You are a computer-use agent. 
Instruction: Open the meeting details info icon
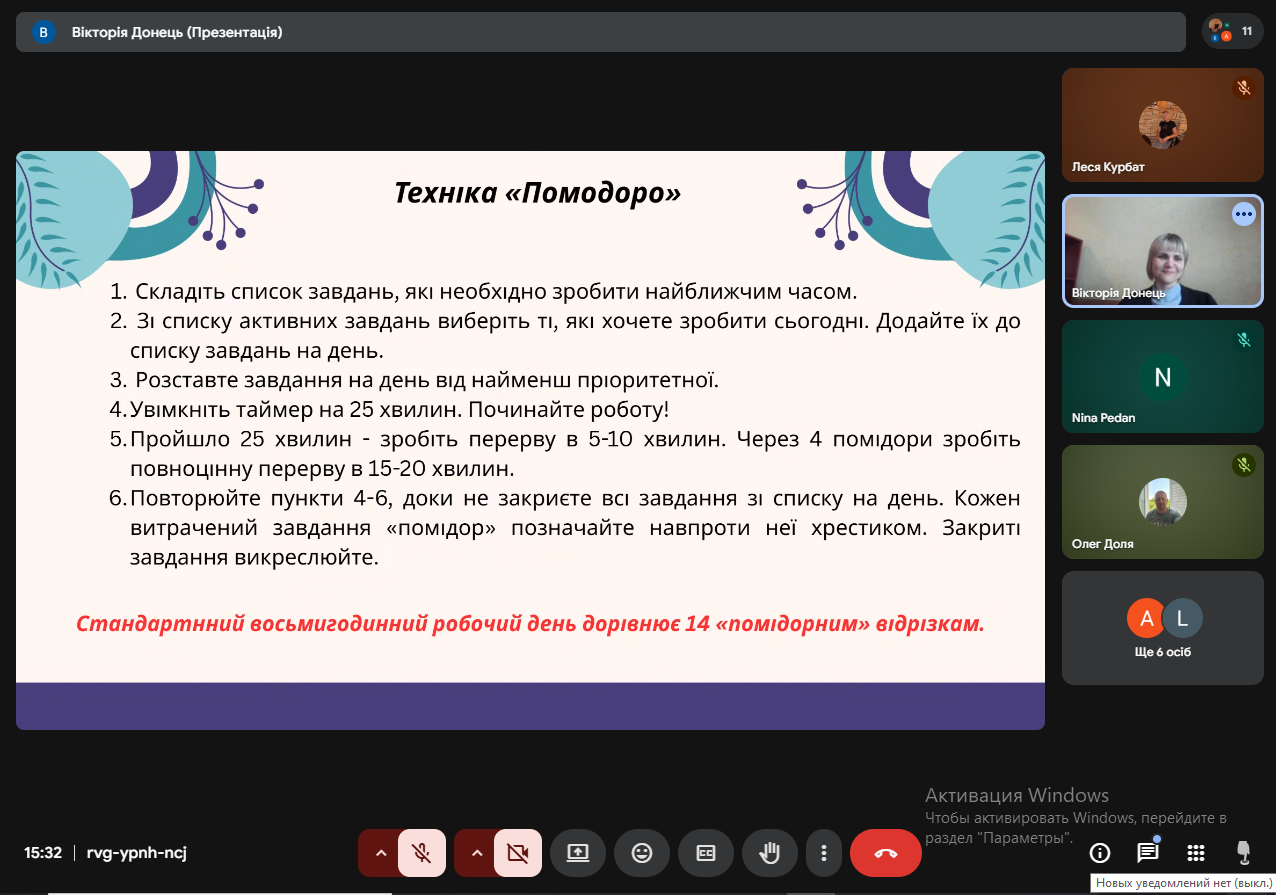click(x=1100, y=853)
